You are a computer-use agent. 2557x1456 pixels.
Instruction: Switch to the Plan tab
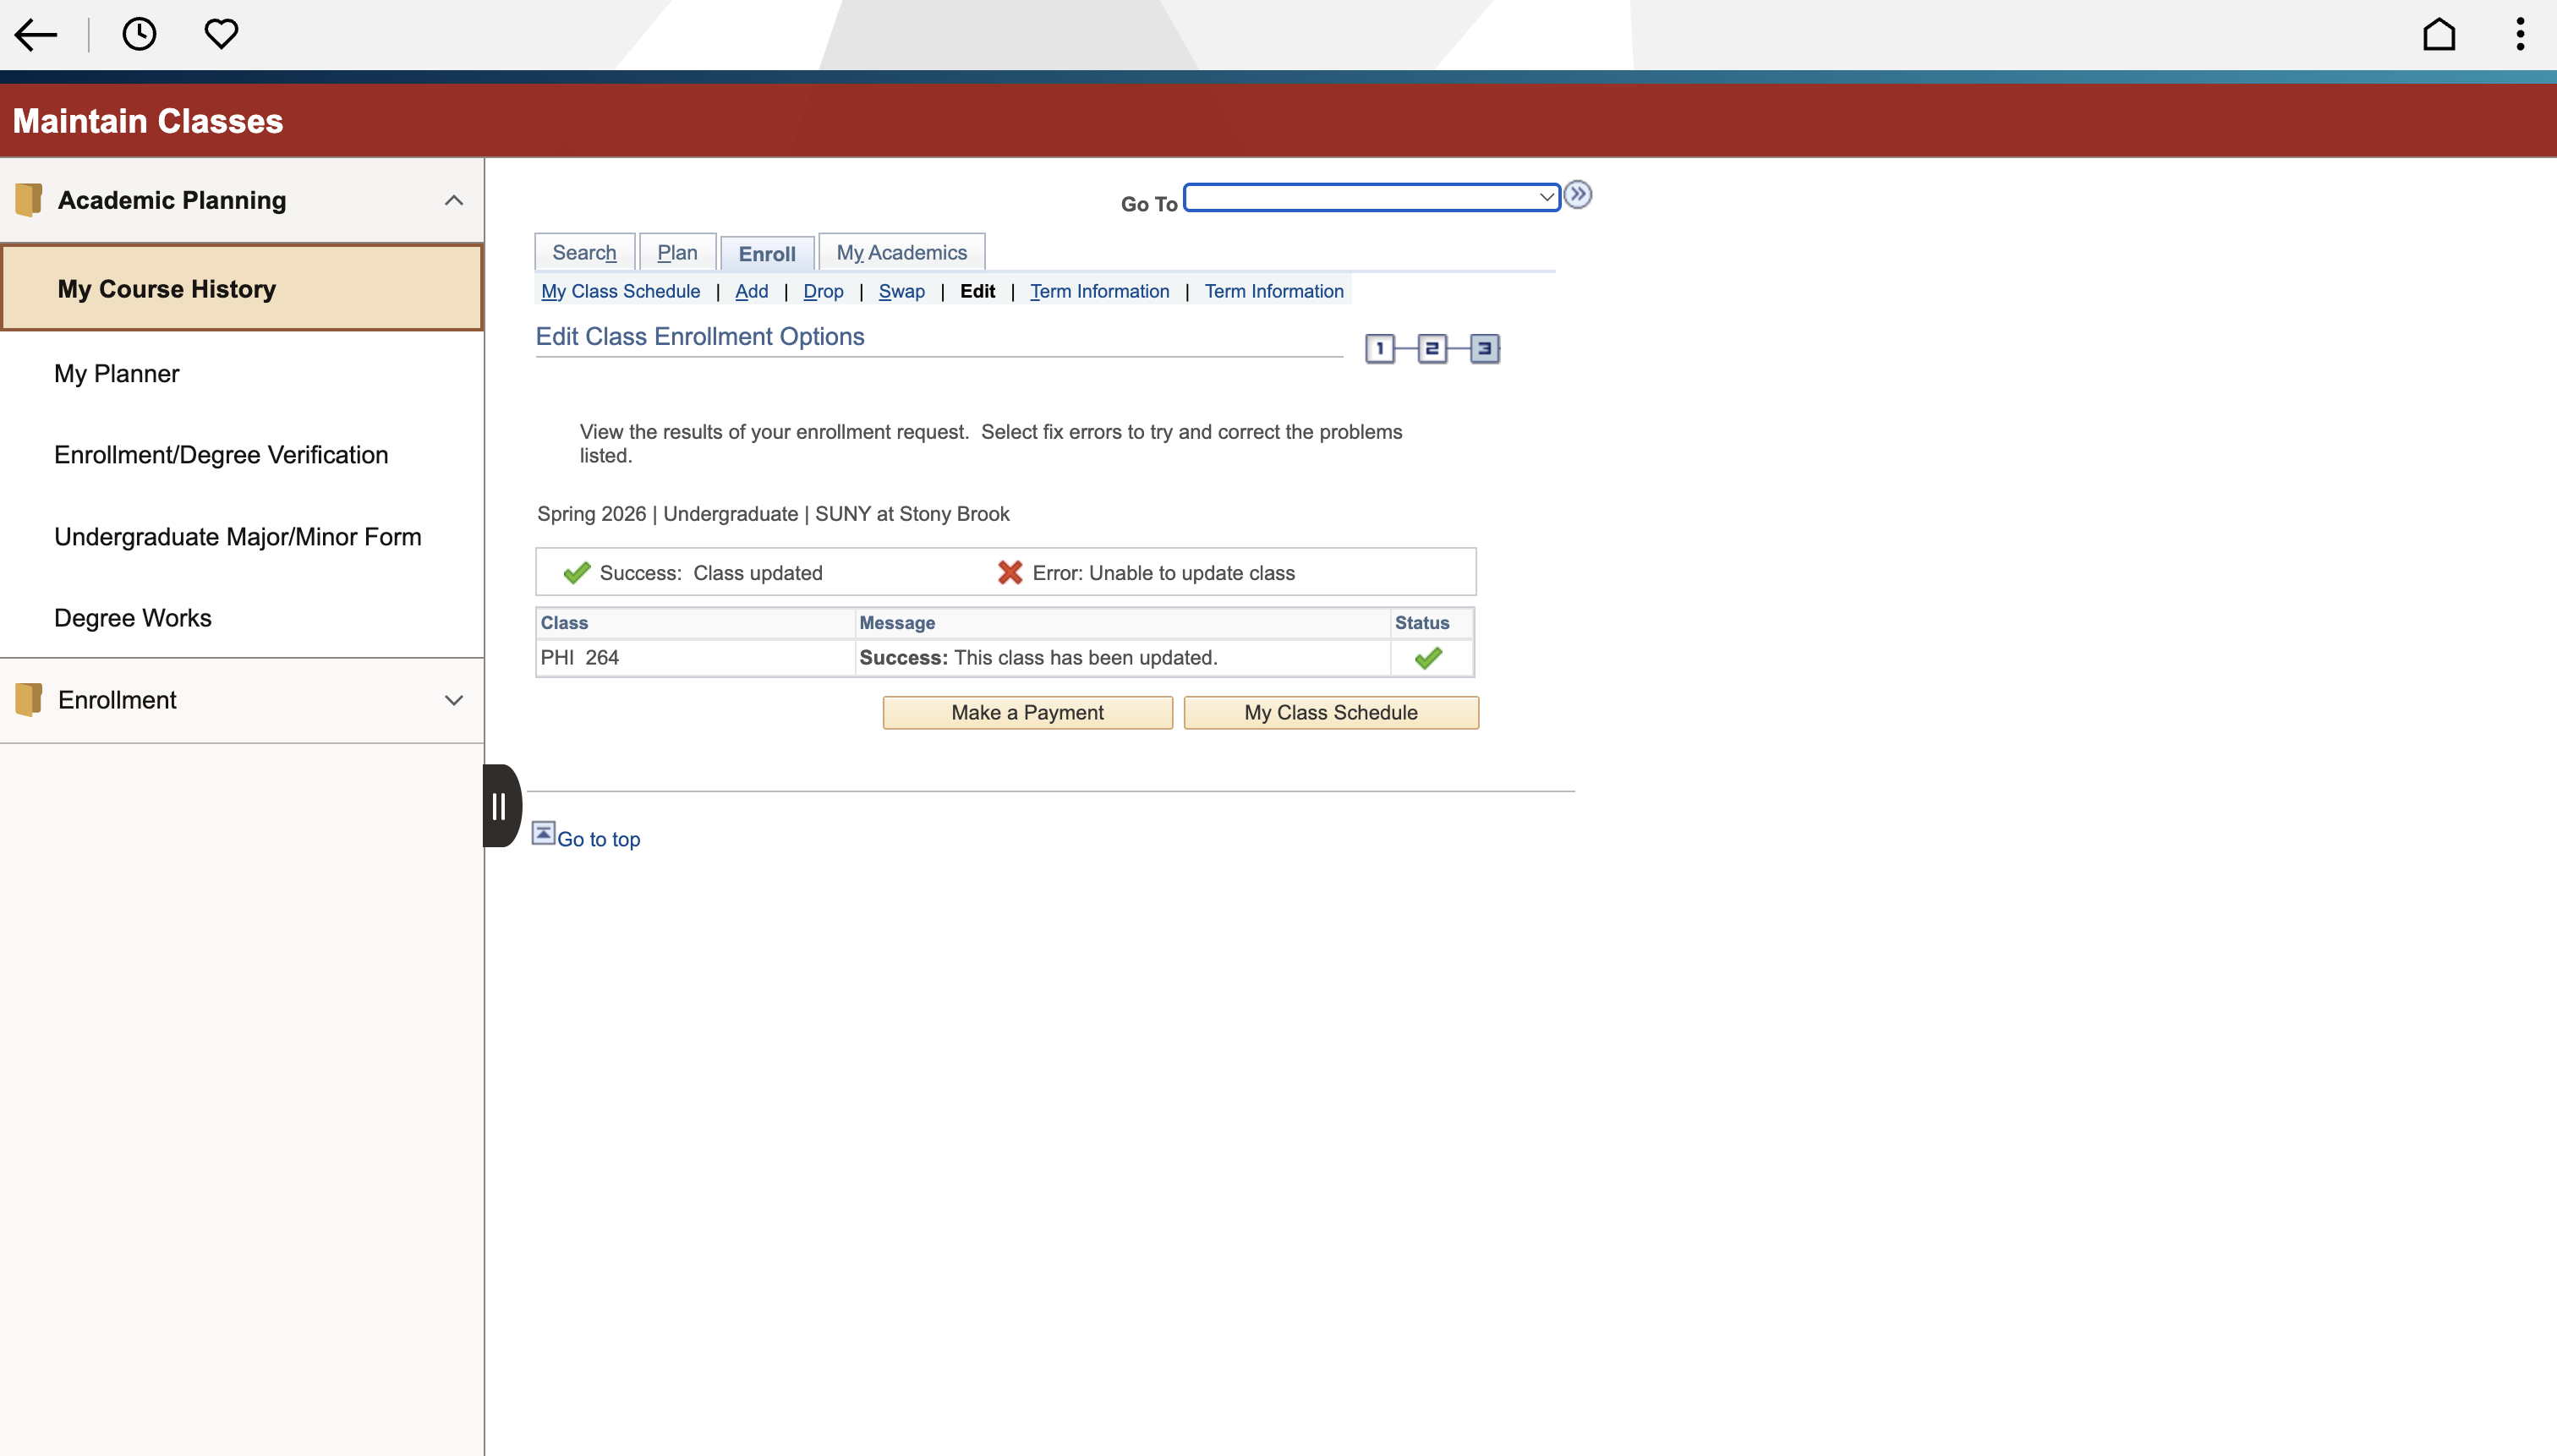[677, 253]
